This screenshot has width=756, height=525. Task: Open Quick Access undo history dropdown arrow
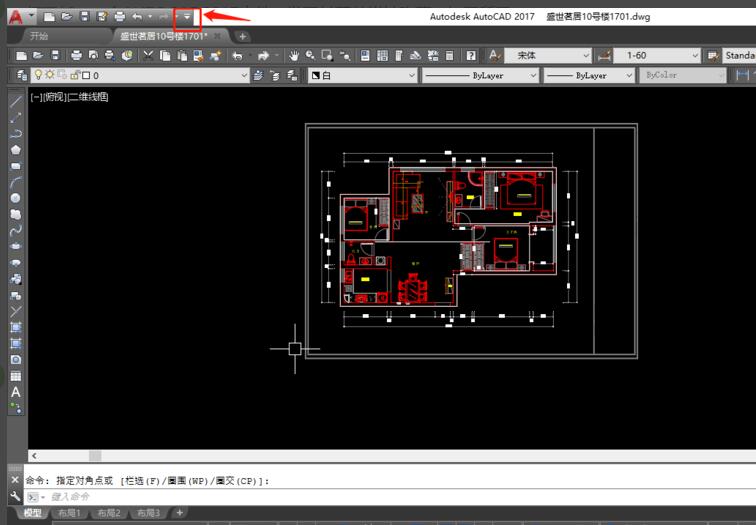[x=150, y=17]
